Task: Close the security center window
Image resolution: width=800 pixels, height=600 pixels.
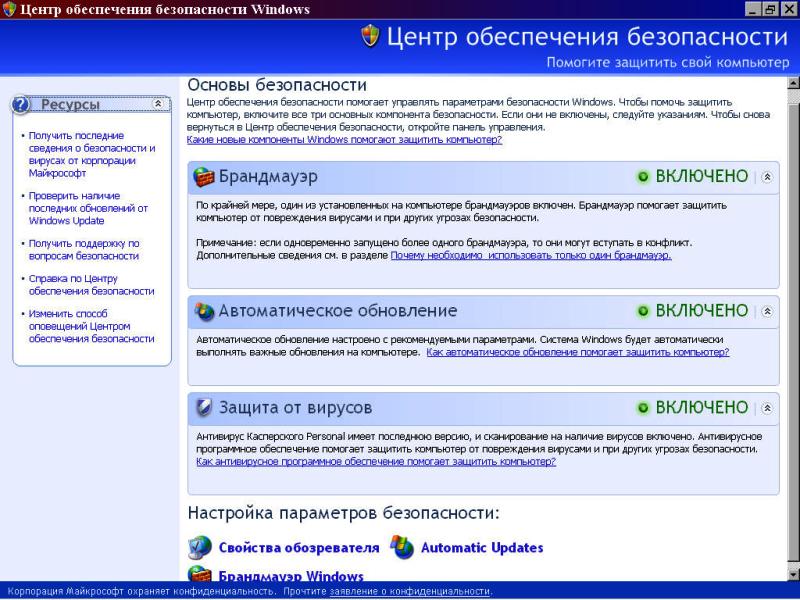Action: [789, 9]
